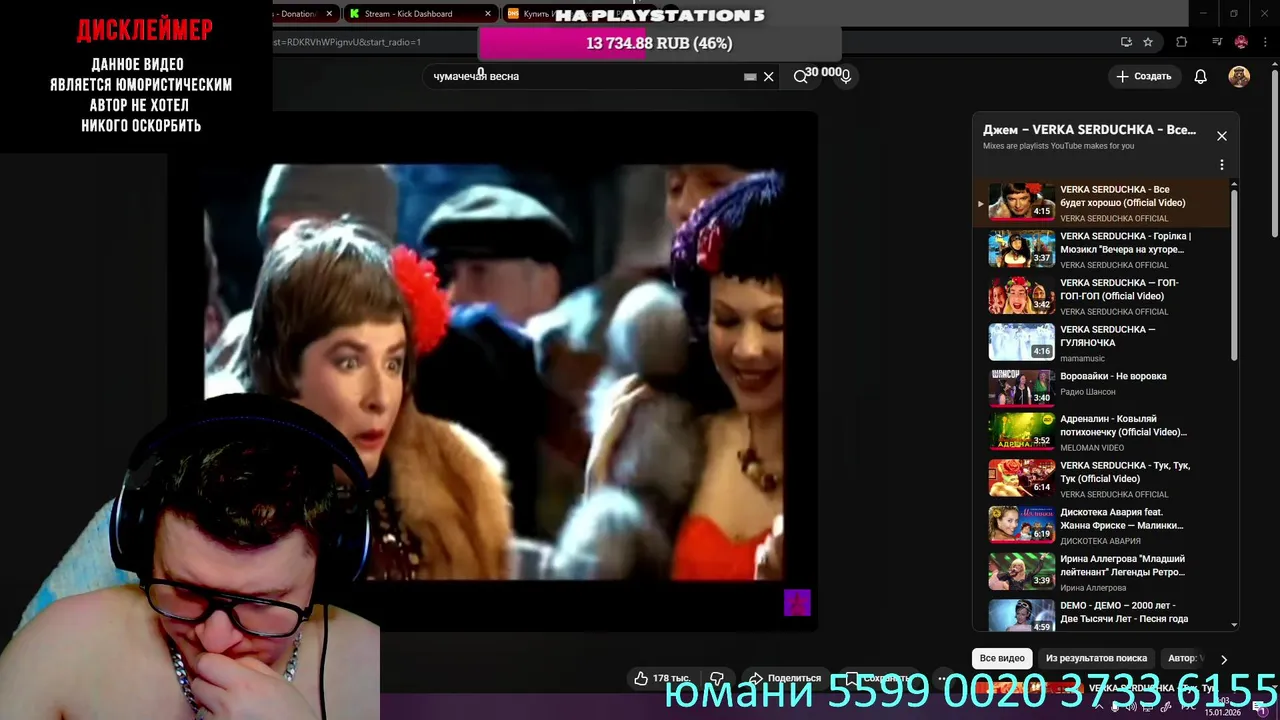Image resolution: width=1280 pixels, height=720 pixels.
Task: Click channel name Ирина Аллегрова
Action: 1093,588
